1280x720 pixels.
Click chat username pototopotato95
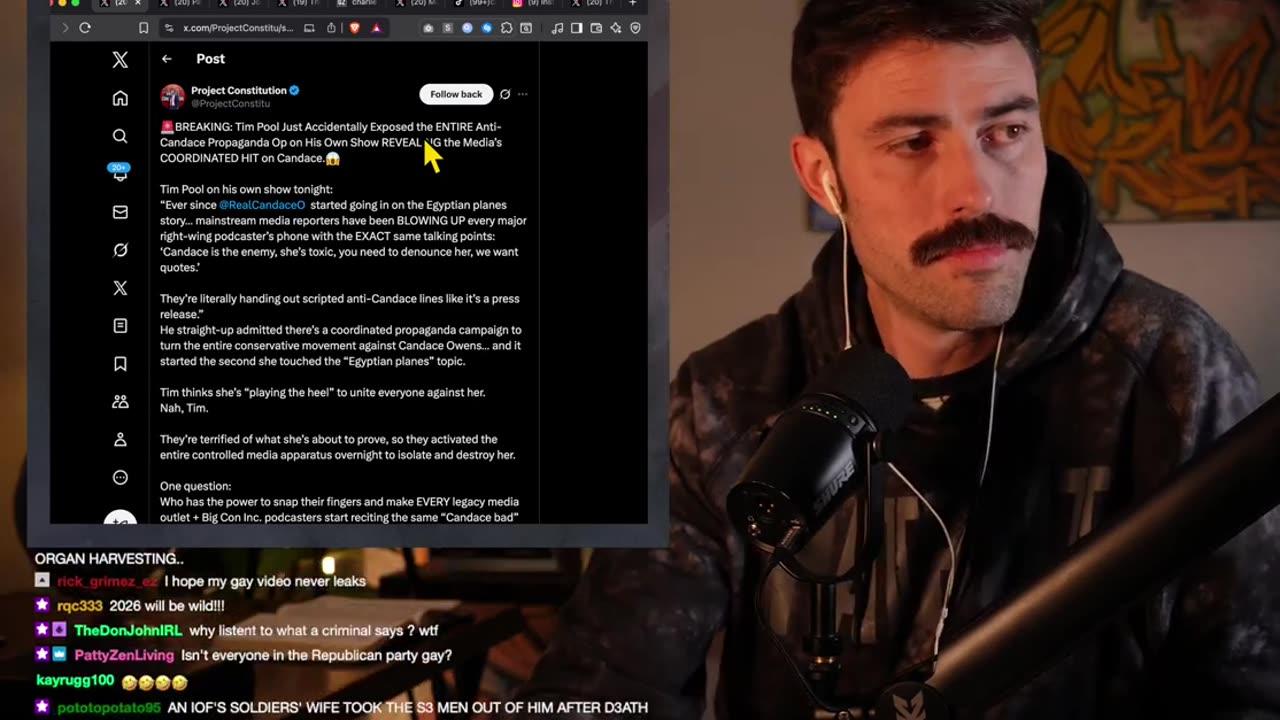[109, 708]
